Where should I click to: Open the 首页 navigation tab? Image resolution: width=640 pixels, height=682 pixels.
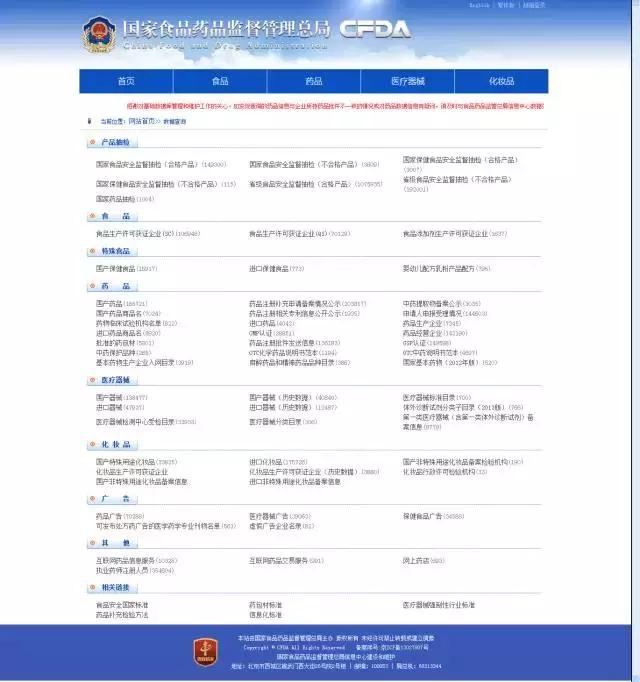pos(126,81)
